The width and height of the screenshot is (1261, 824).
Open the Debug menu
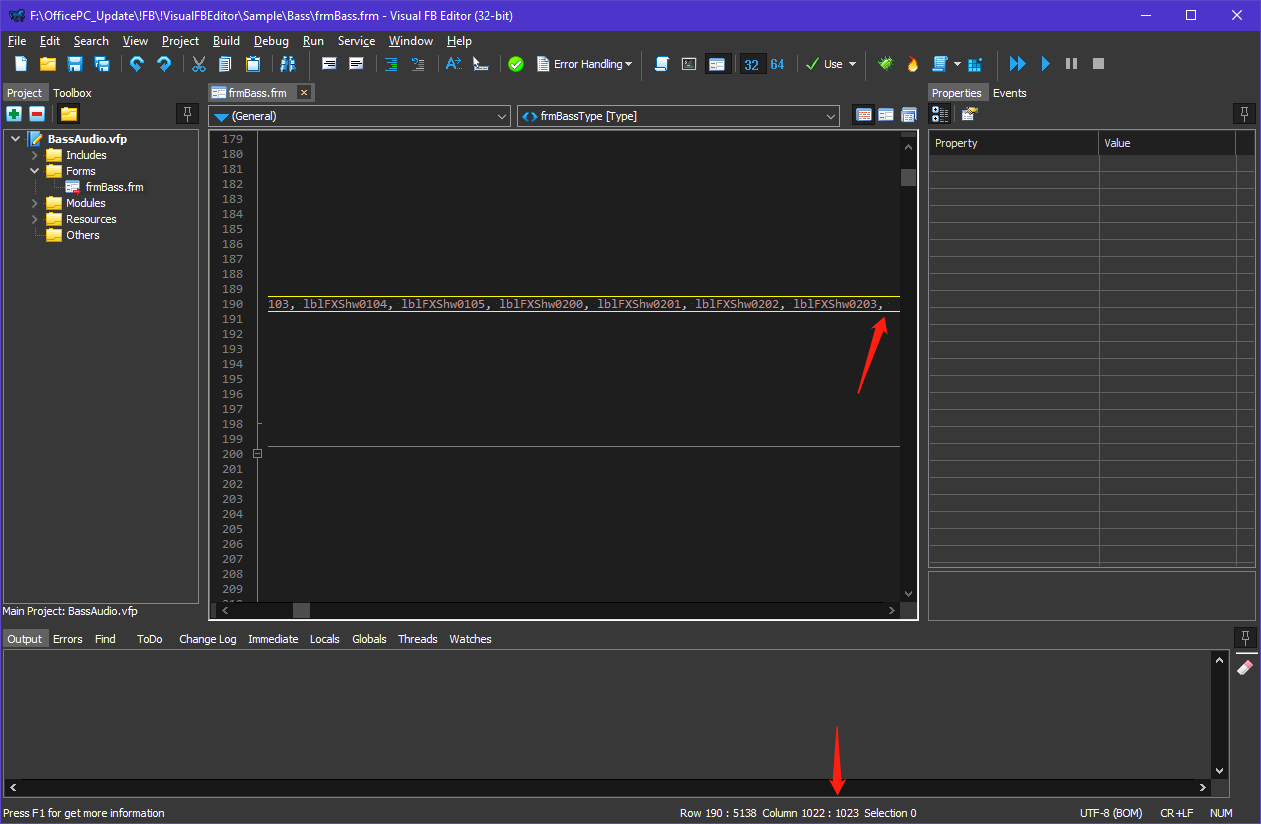pyautogui.click(x=271, y=41)
